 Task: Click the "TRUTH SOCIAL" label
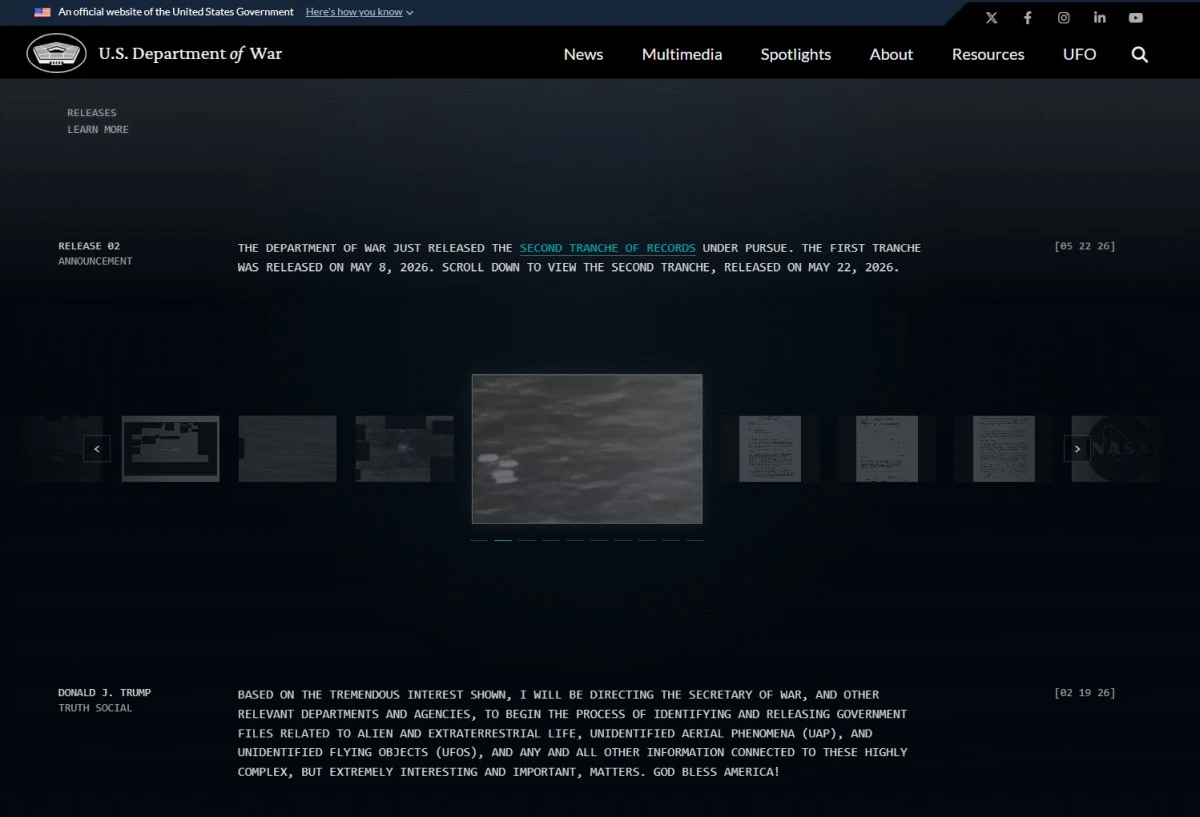point(95,709)
